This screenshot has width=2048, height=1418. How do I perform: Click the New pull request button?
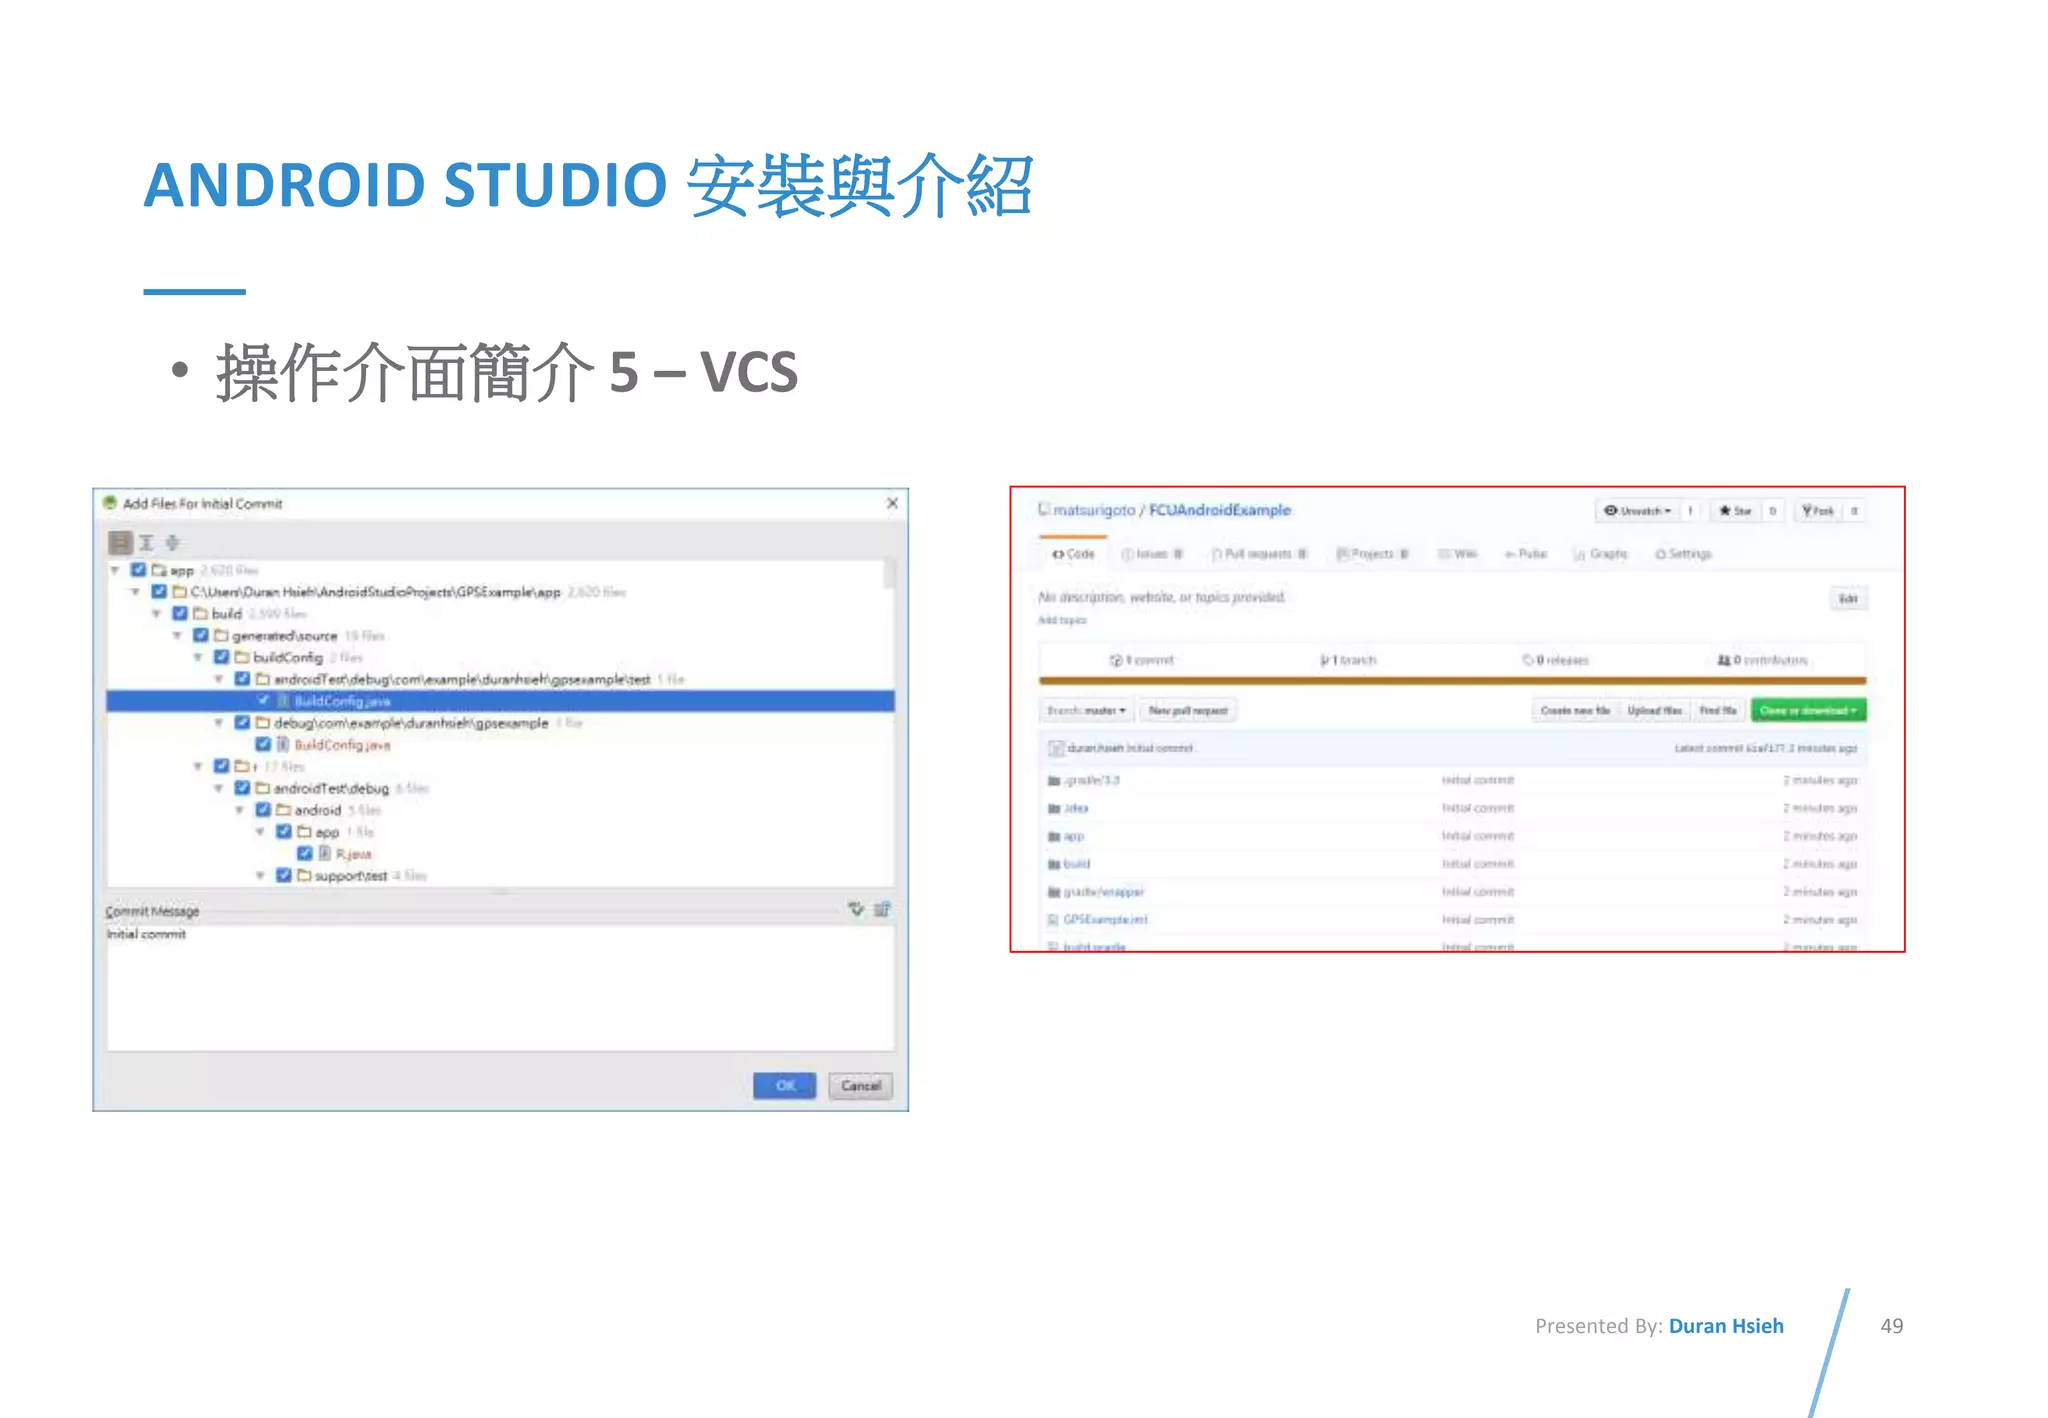(x=1188, y=710)
